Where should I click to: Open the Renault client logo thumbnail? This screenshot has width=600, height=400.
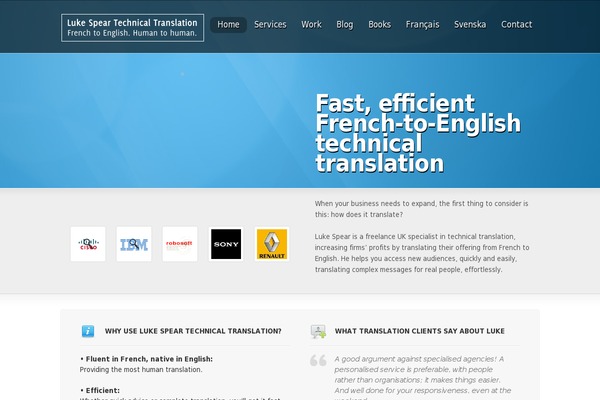point(272,244)
